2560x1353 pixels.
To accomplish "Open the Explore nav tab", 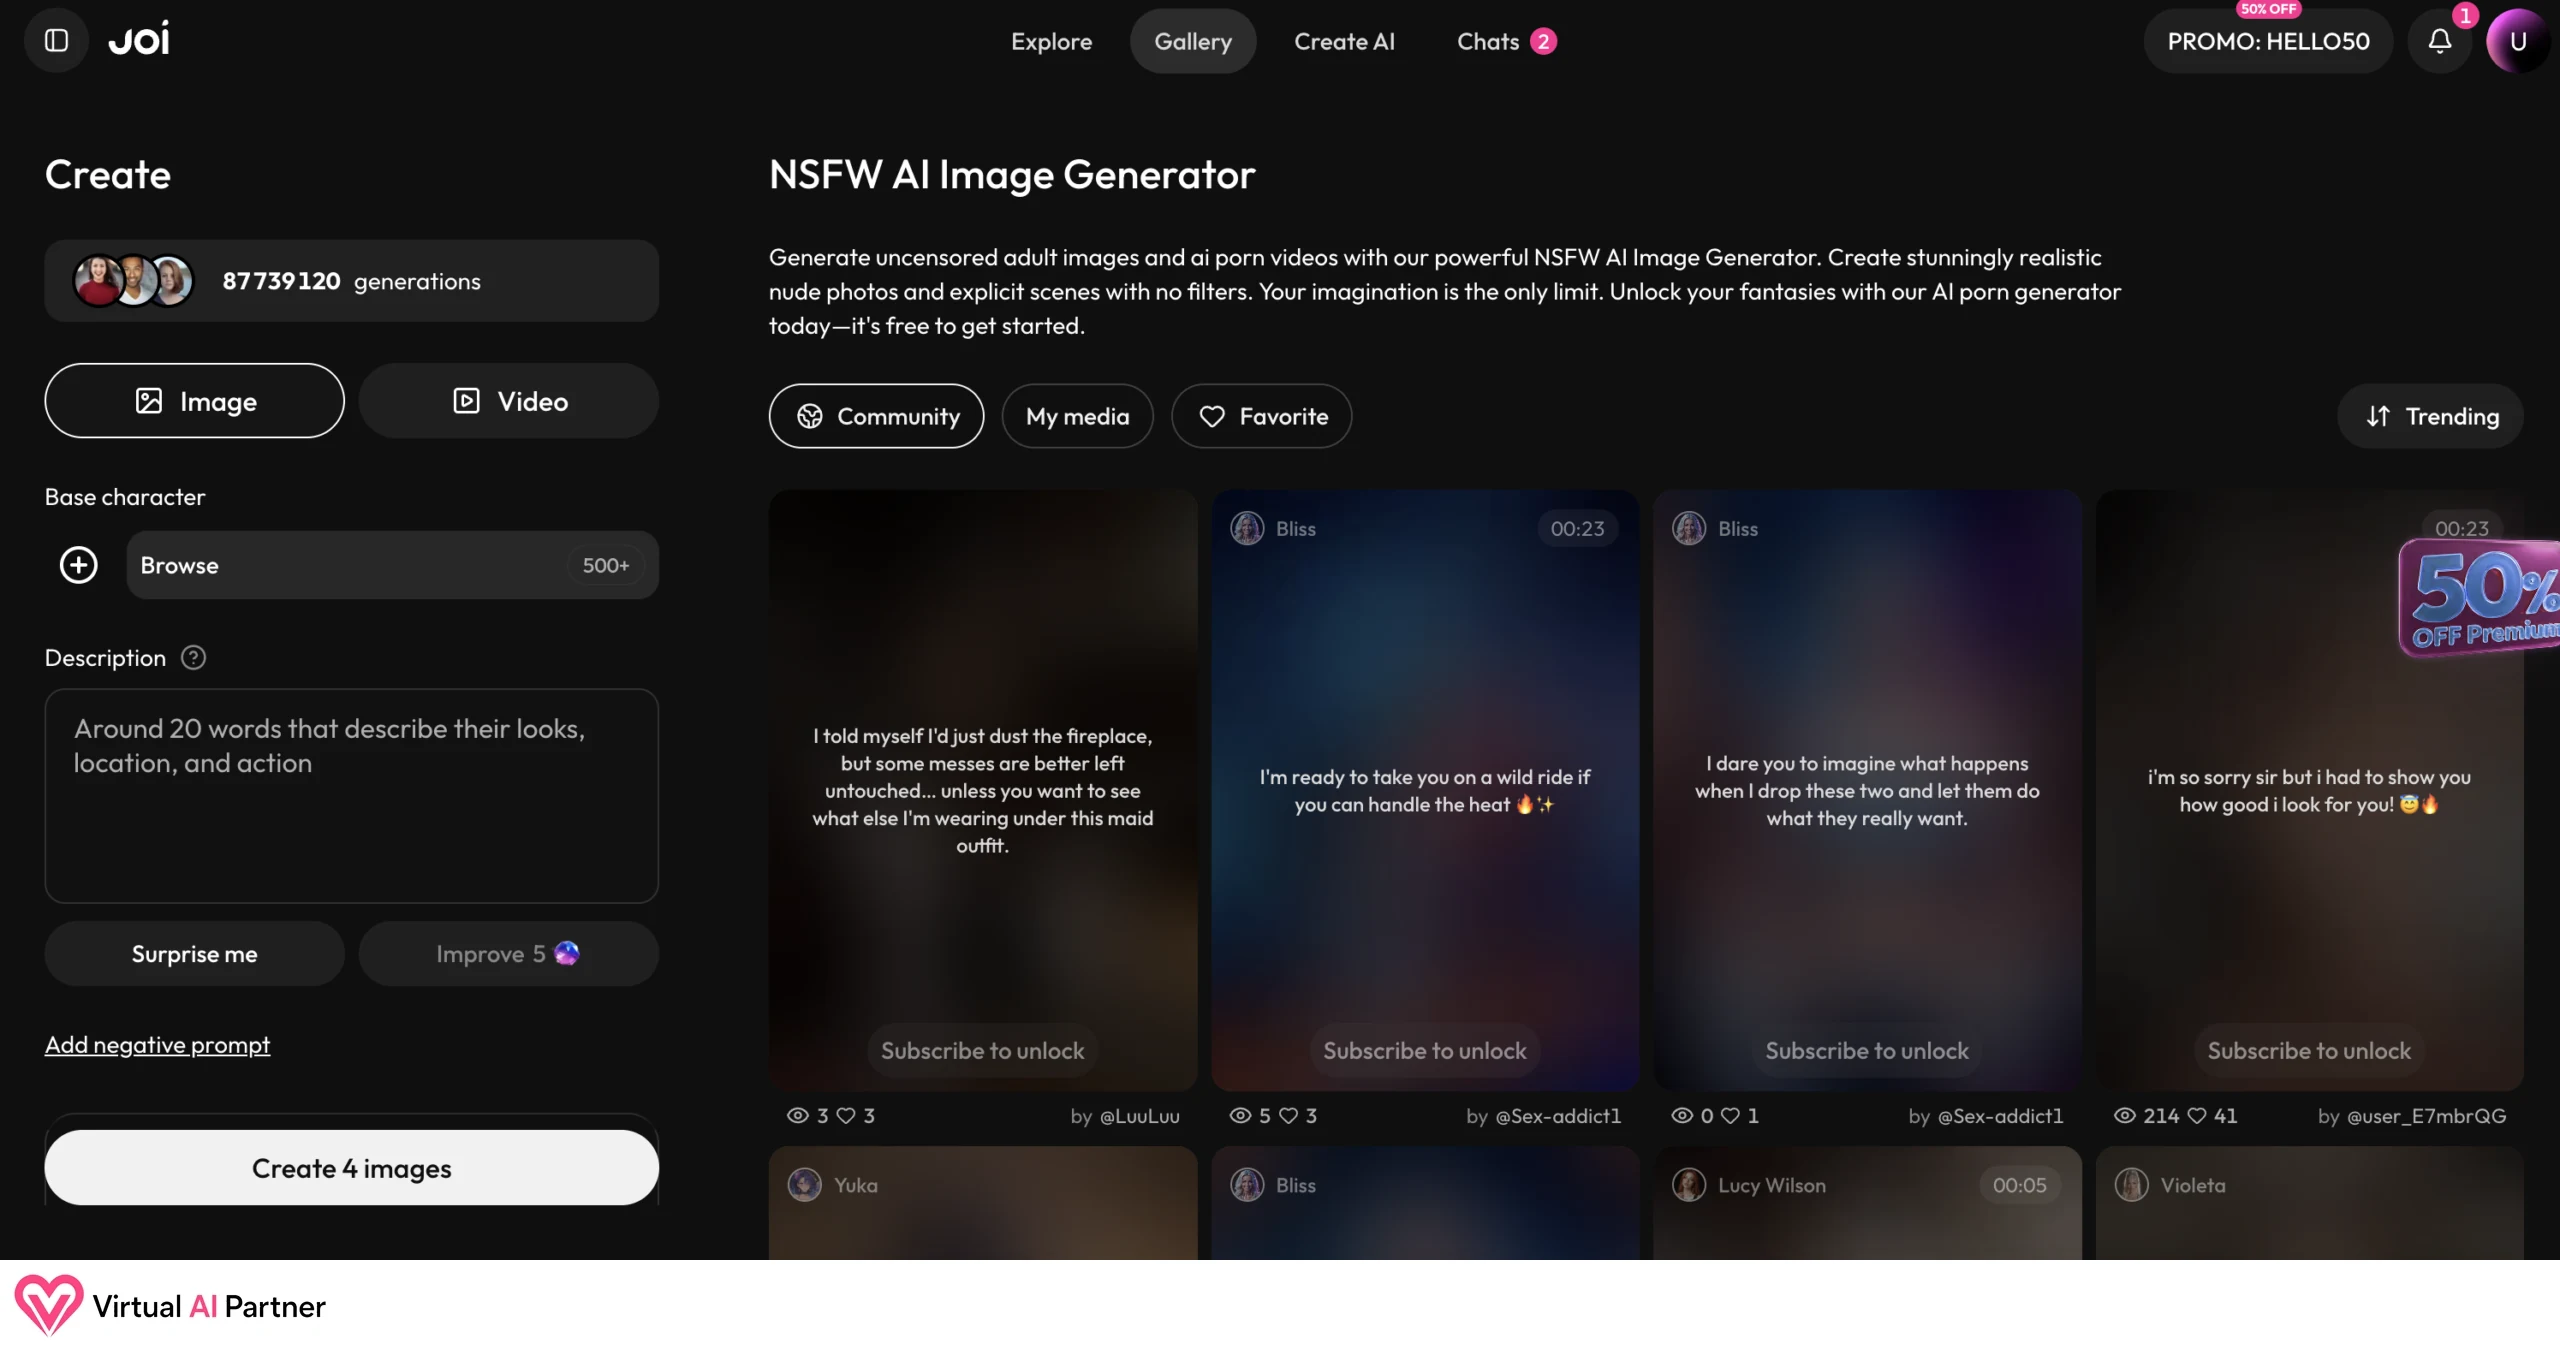I will click(x=1051, y=41).
